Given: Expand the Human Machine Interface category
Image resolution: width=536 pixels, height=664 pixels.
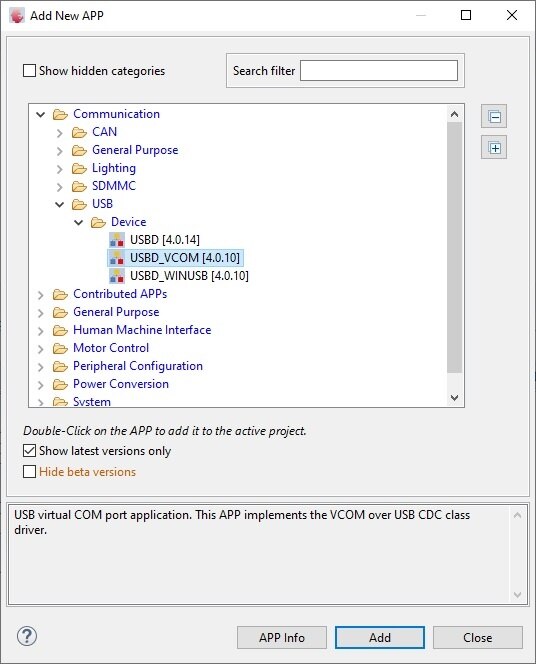Looking at the screenshot, I should coord(41,331).
